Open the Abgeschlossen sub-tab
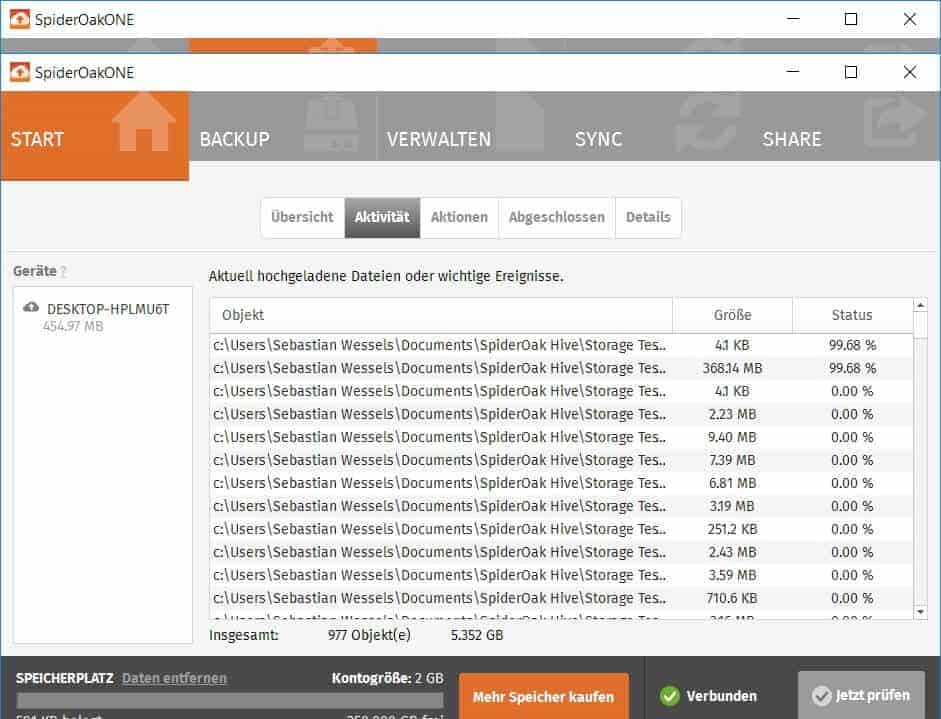Image resolution: width=941 pixels, height=719 pixels. click(557, 217)
